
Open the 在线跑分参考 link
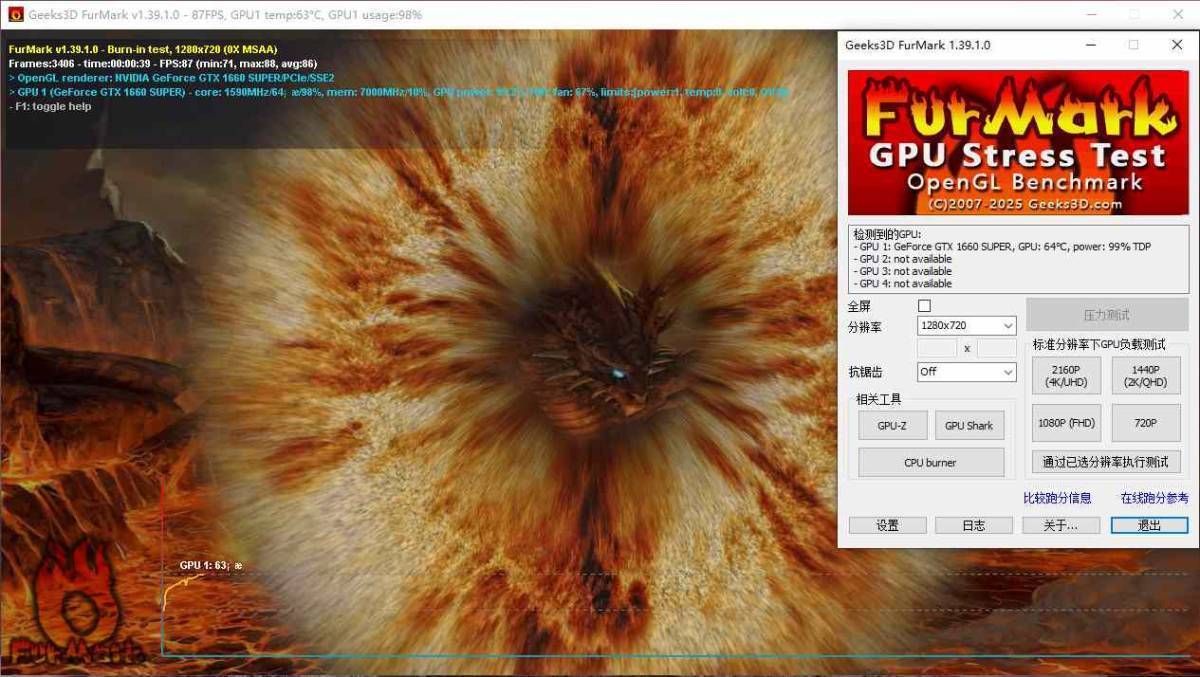point(1154,498)
